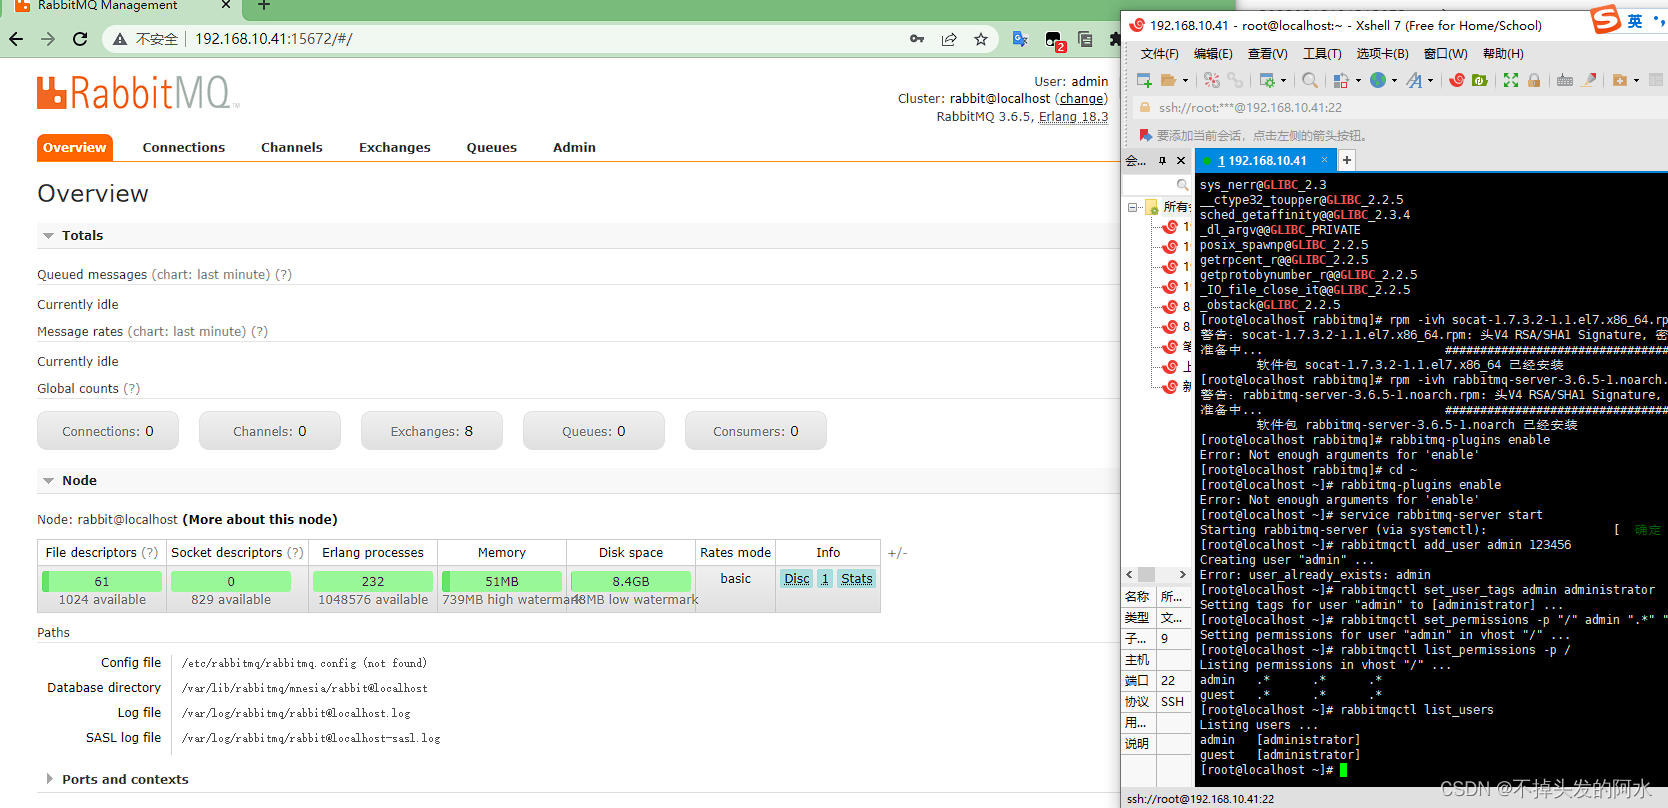Click New Session icon in Xshell toolbar
1668x808 pixels.
1144,80
